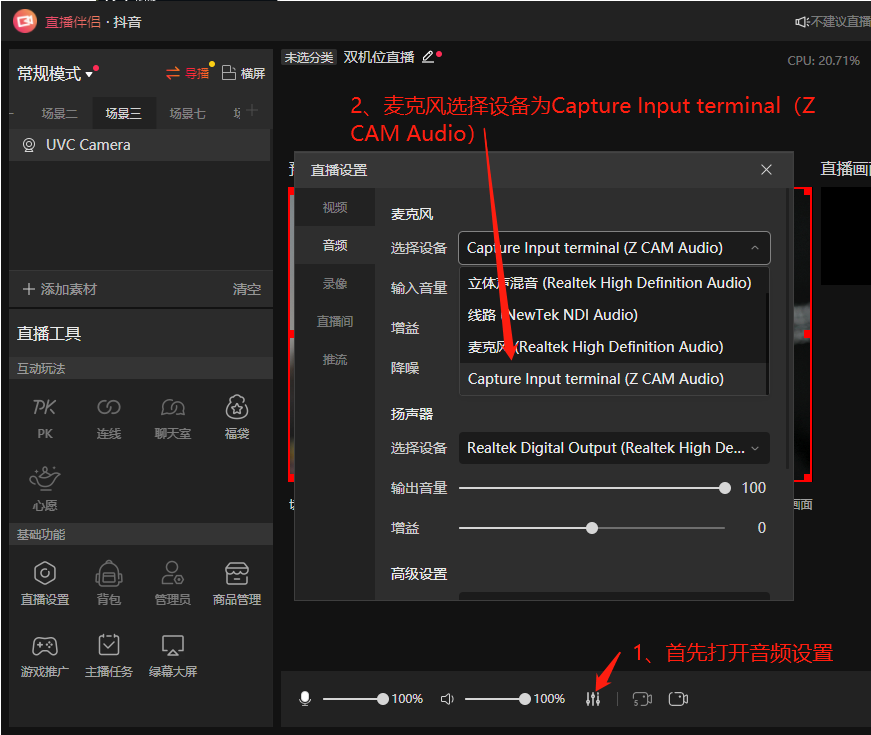Viewport: 871px width, 735px height.
Task: Switch to the 场景七 scene tab
Action: click(x=188, y=113)
